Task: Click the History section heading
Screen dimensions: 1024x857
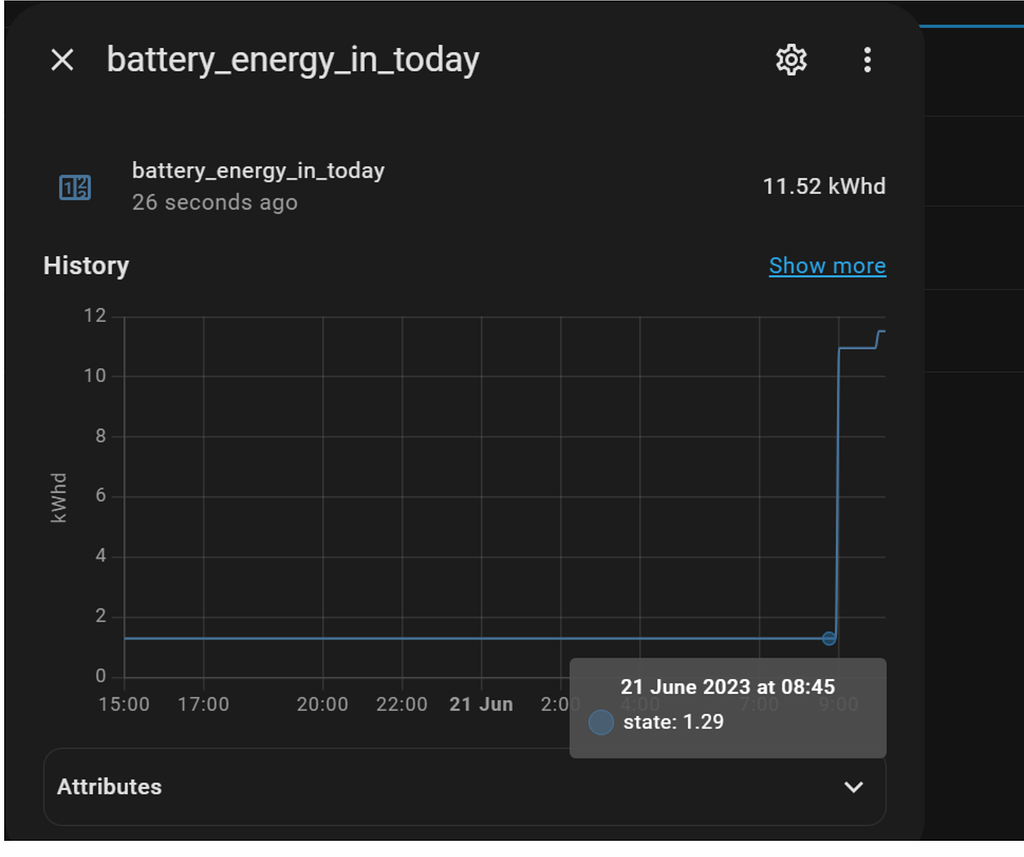Action: click(x=85, y=265)
